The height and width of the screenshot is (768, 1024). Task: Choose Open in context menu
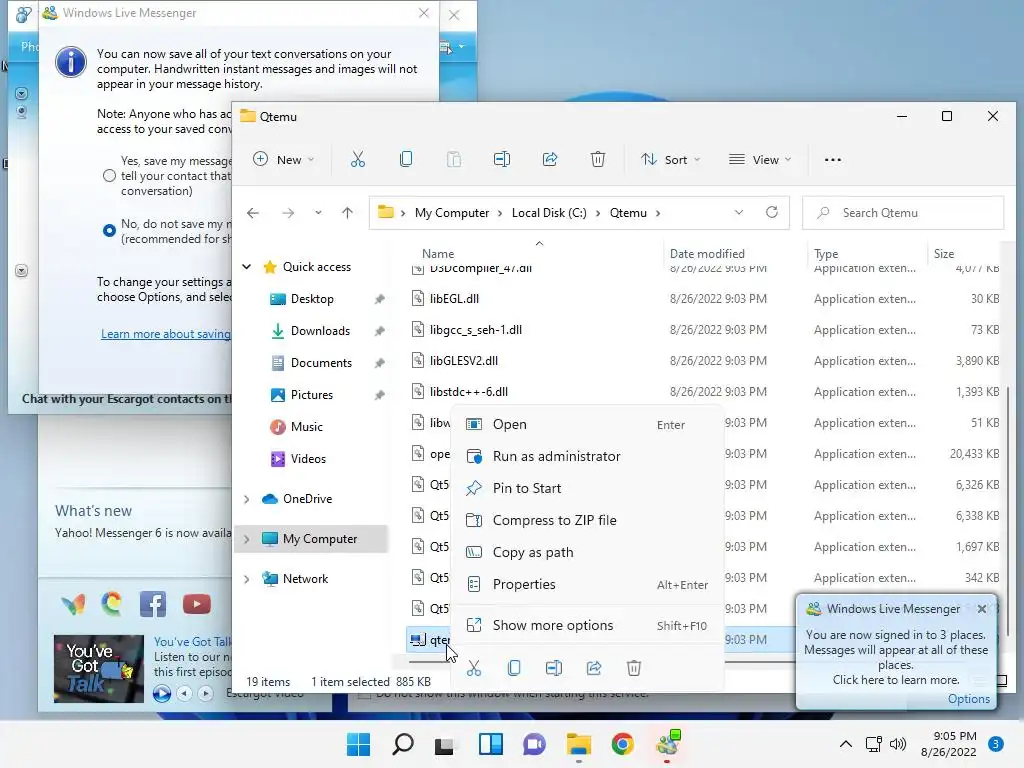coord(587,424)
